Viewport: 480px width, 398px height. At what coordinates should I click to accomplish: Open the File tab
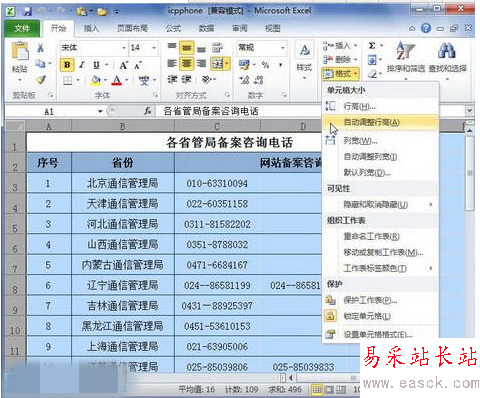click(x=22, y=28)
